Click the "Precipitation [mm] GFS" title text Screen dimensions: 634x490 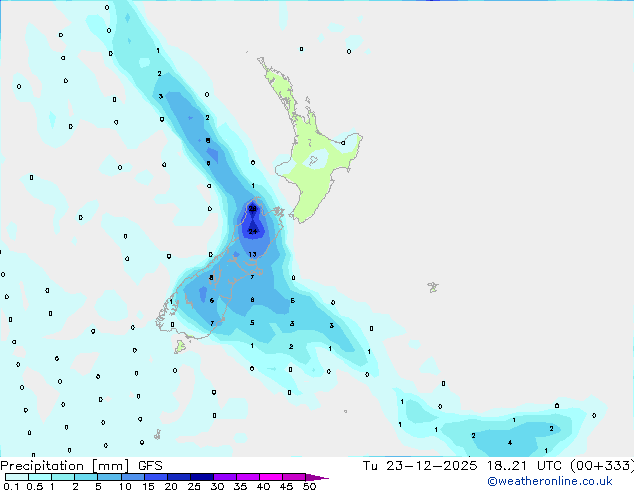click(81, 466)
